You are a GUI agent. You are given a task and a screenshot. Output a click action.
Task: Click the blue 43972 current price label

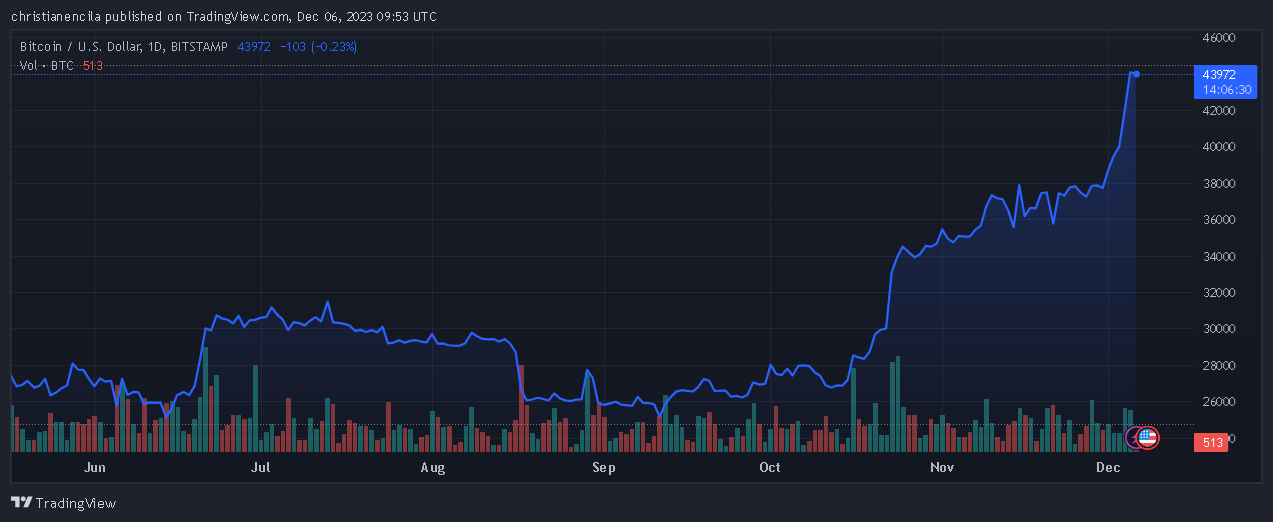click(x=1219, y=74)
